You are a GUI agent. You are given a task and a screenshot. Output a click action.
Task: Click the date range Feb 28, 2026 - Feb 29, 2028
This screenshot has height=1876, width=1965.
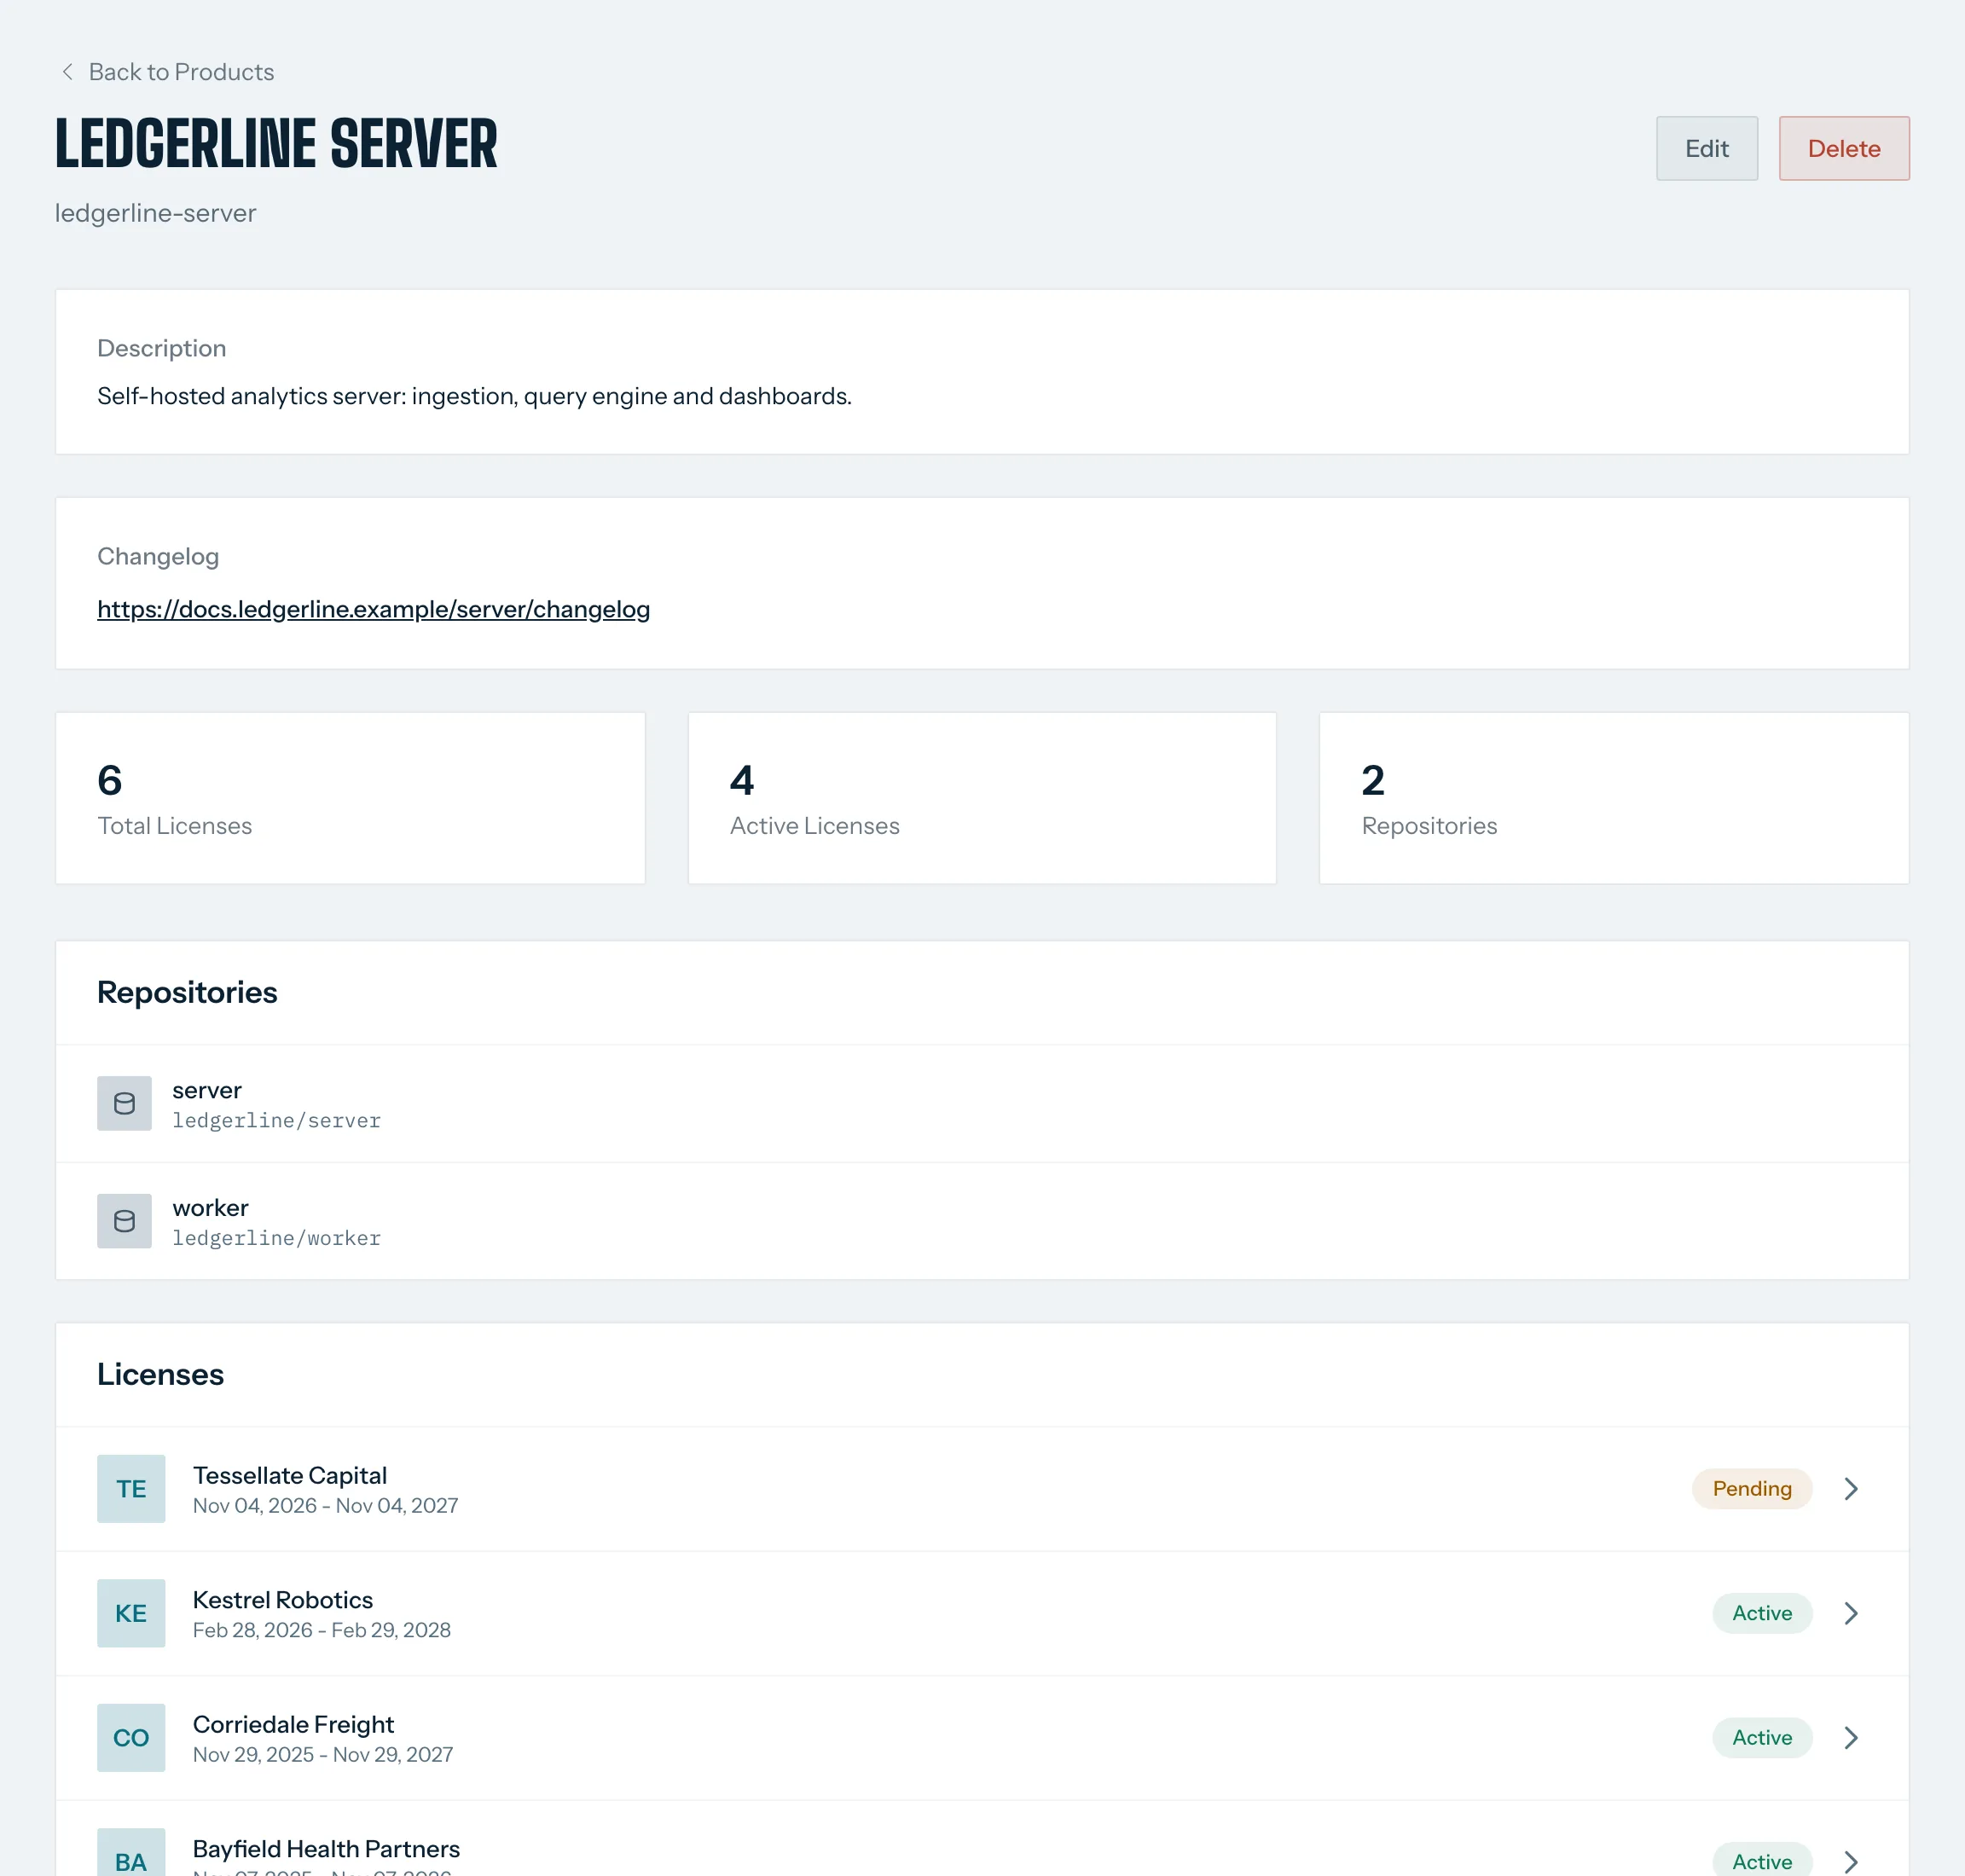tap(321, 1630)
